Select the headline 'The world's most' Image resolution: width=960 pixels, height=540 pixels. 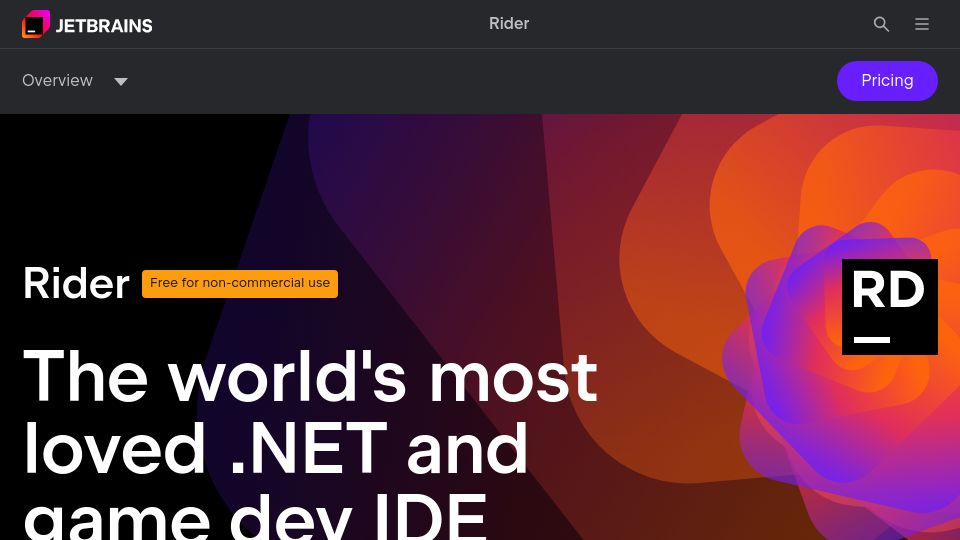click(310, 376)
